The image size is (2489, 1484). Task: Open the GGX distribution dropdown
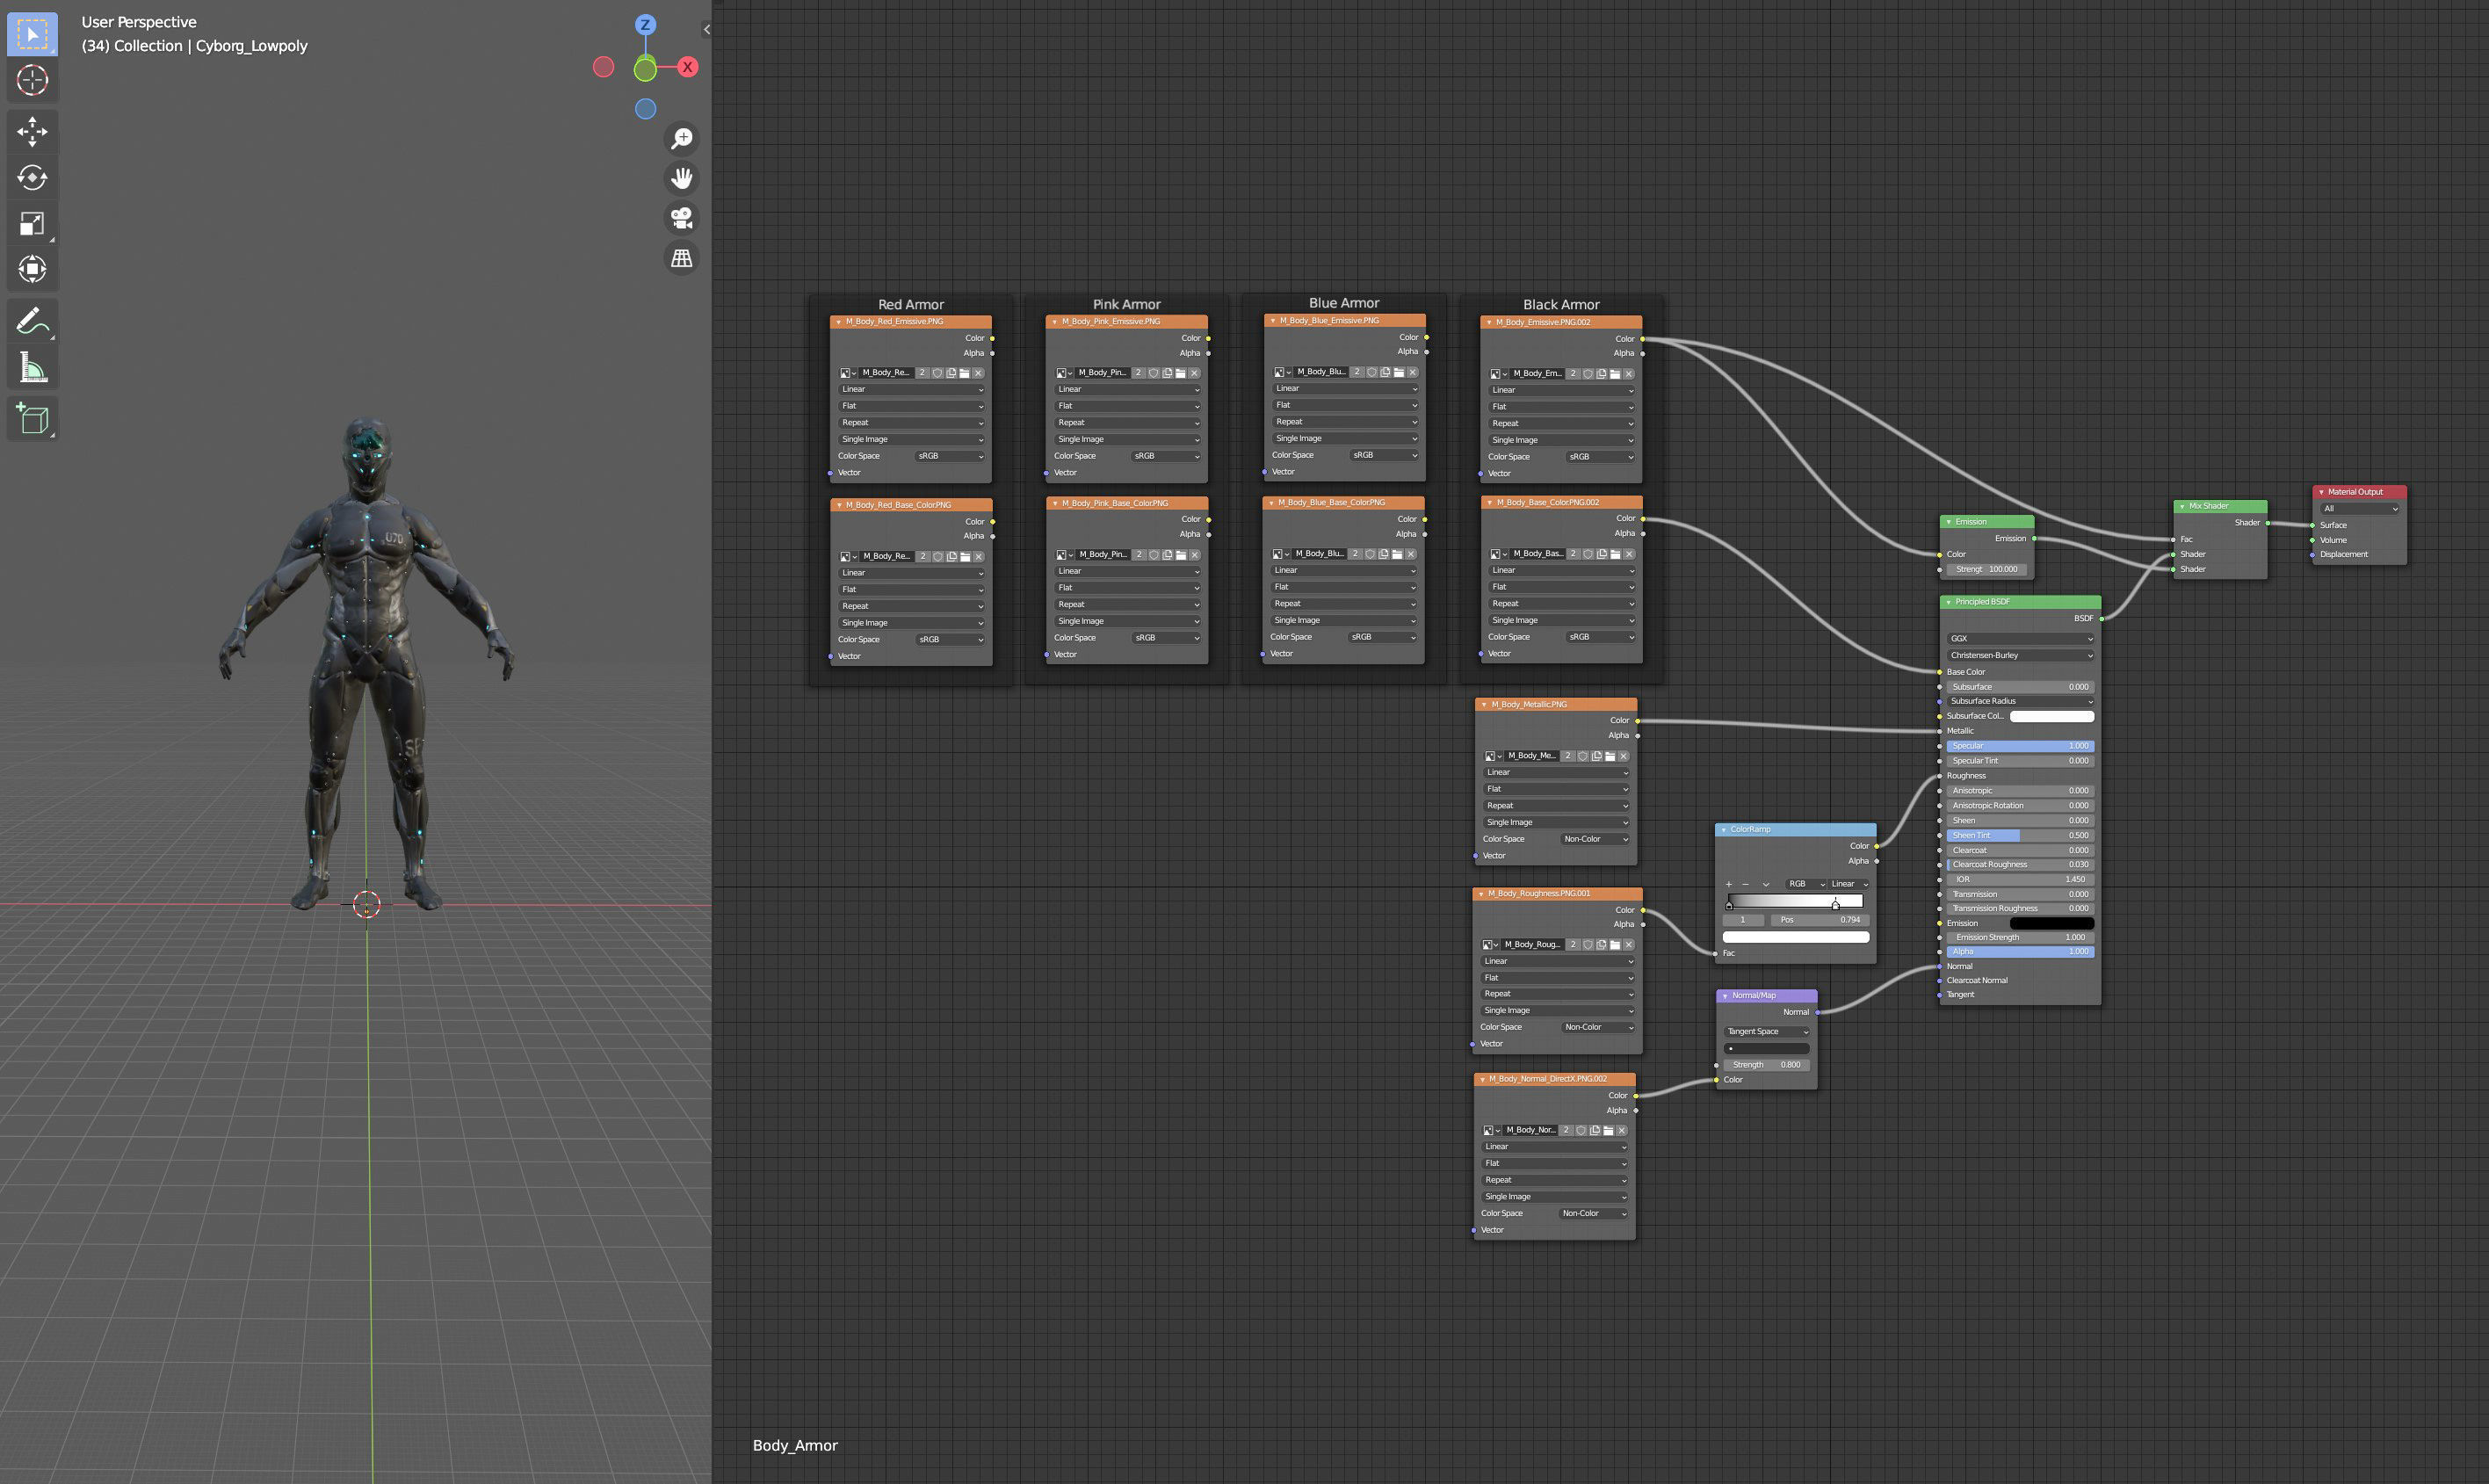[2019, 638]
